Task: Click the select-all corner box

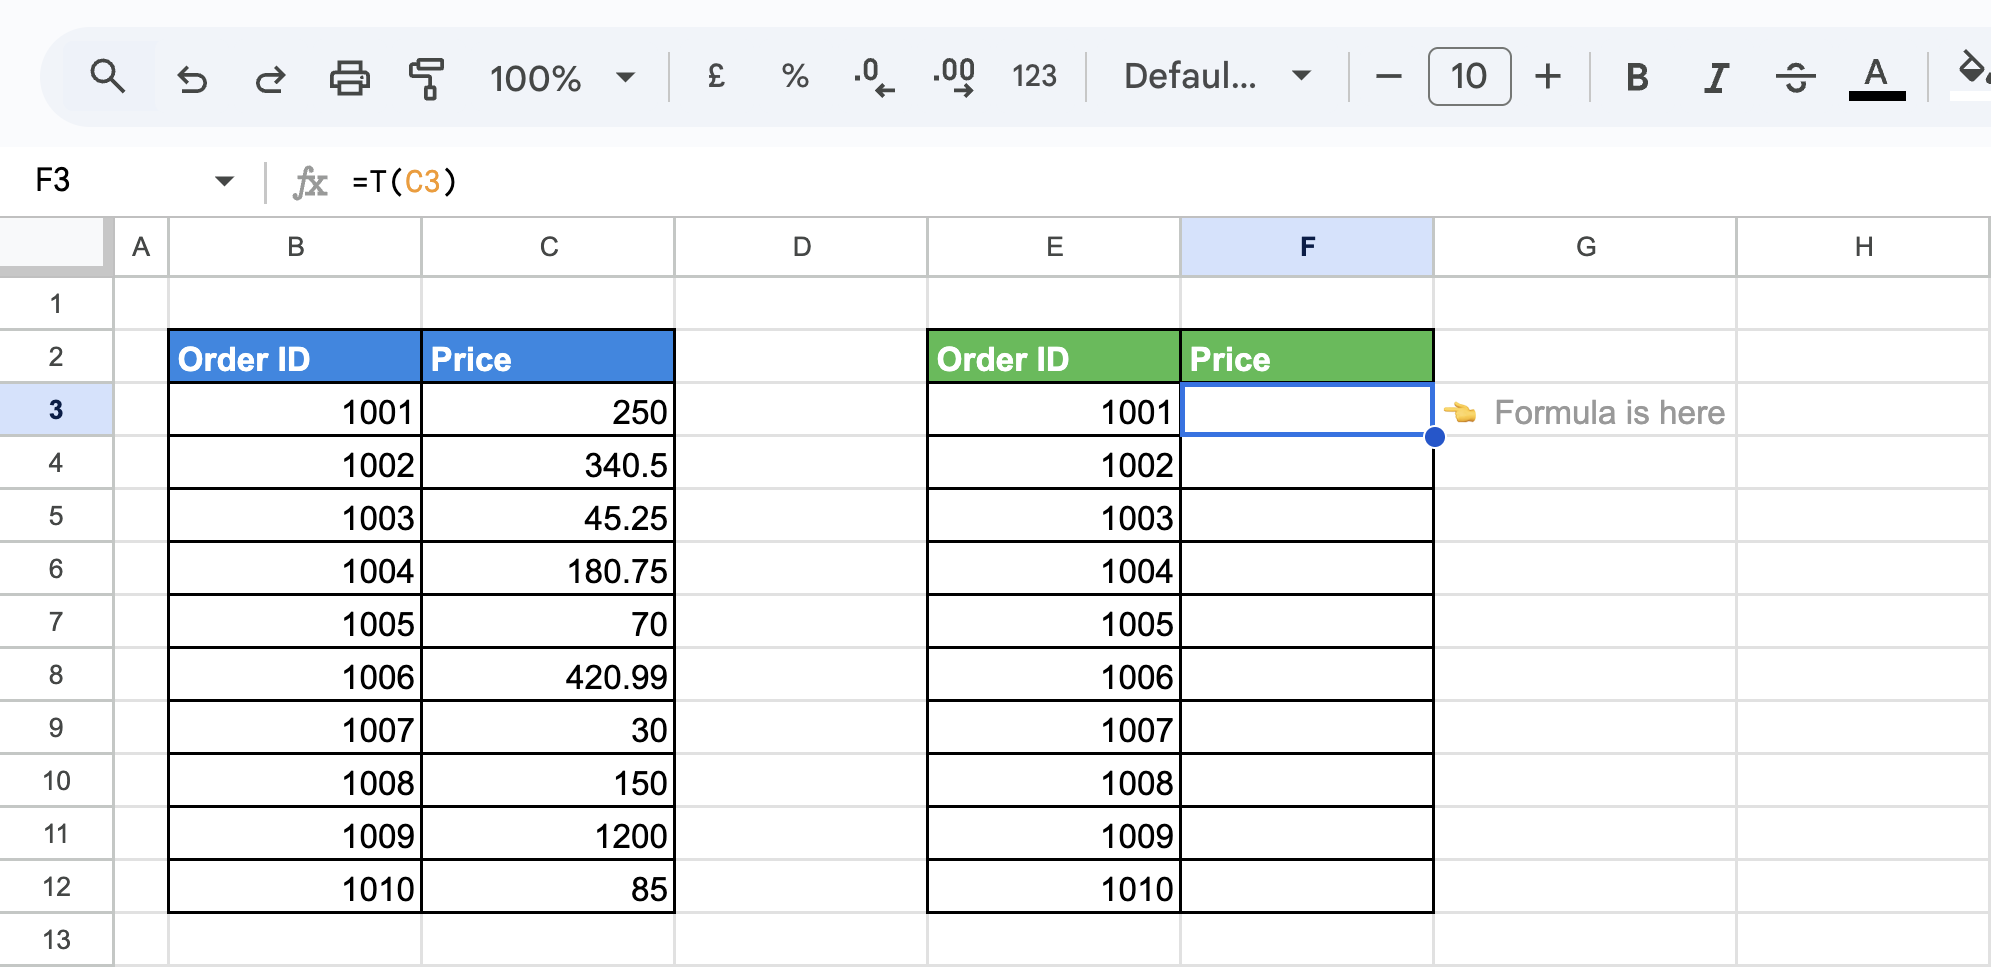Action: [x=53, y=245]
